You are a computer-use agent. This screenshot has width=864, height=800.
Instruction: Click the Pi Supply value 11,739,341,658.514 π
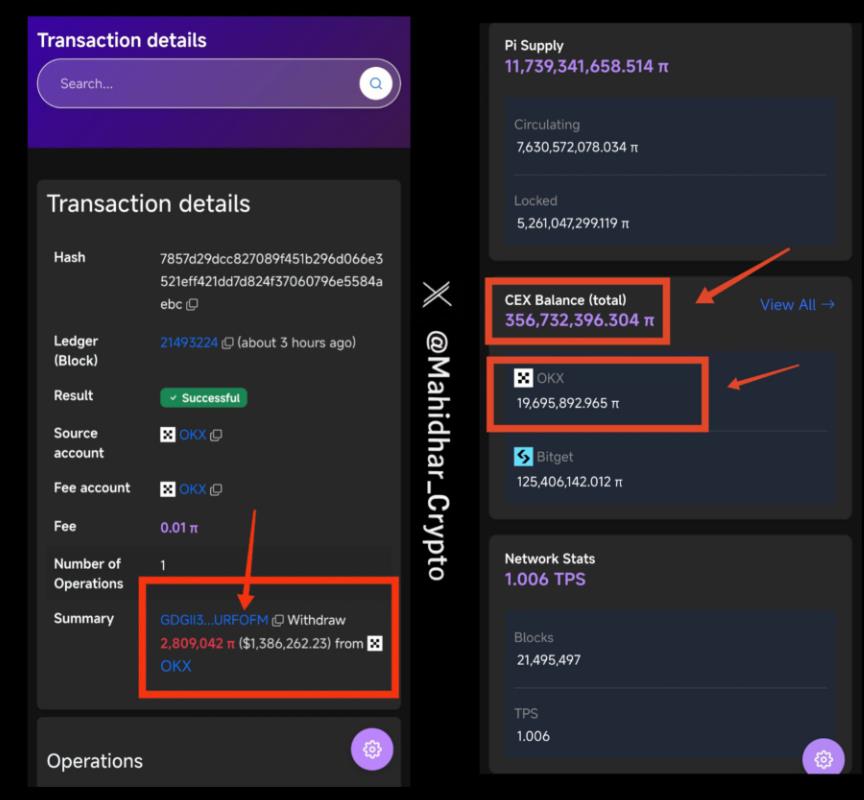coord(586,67)
